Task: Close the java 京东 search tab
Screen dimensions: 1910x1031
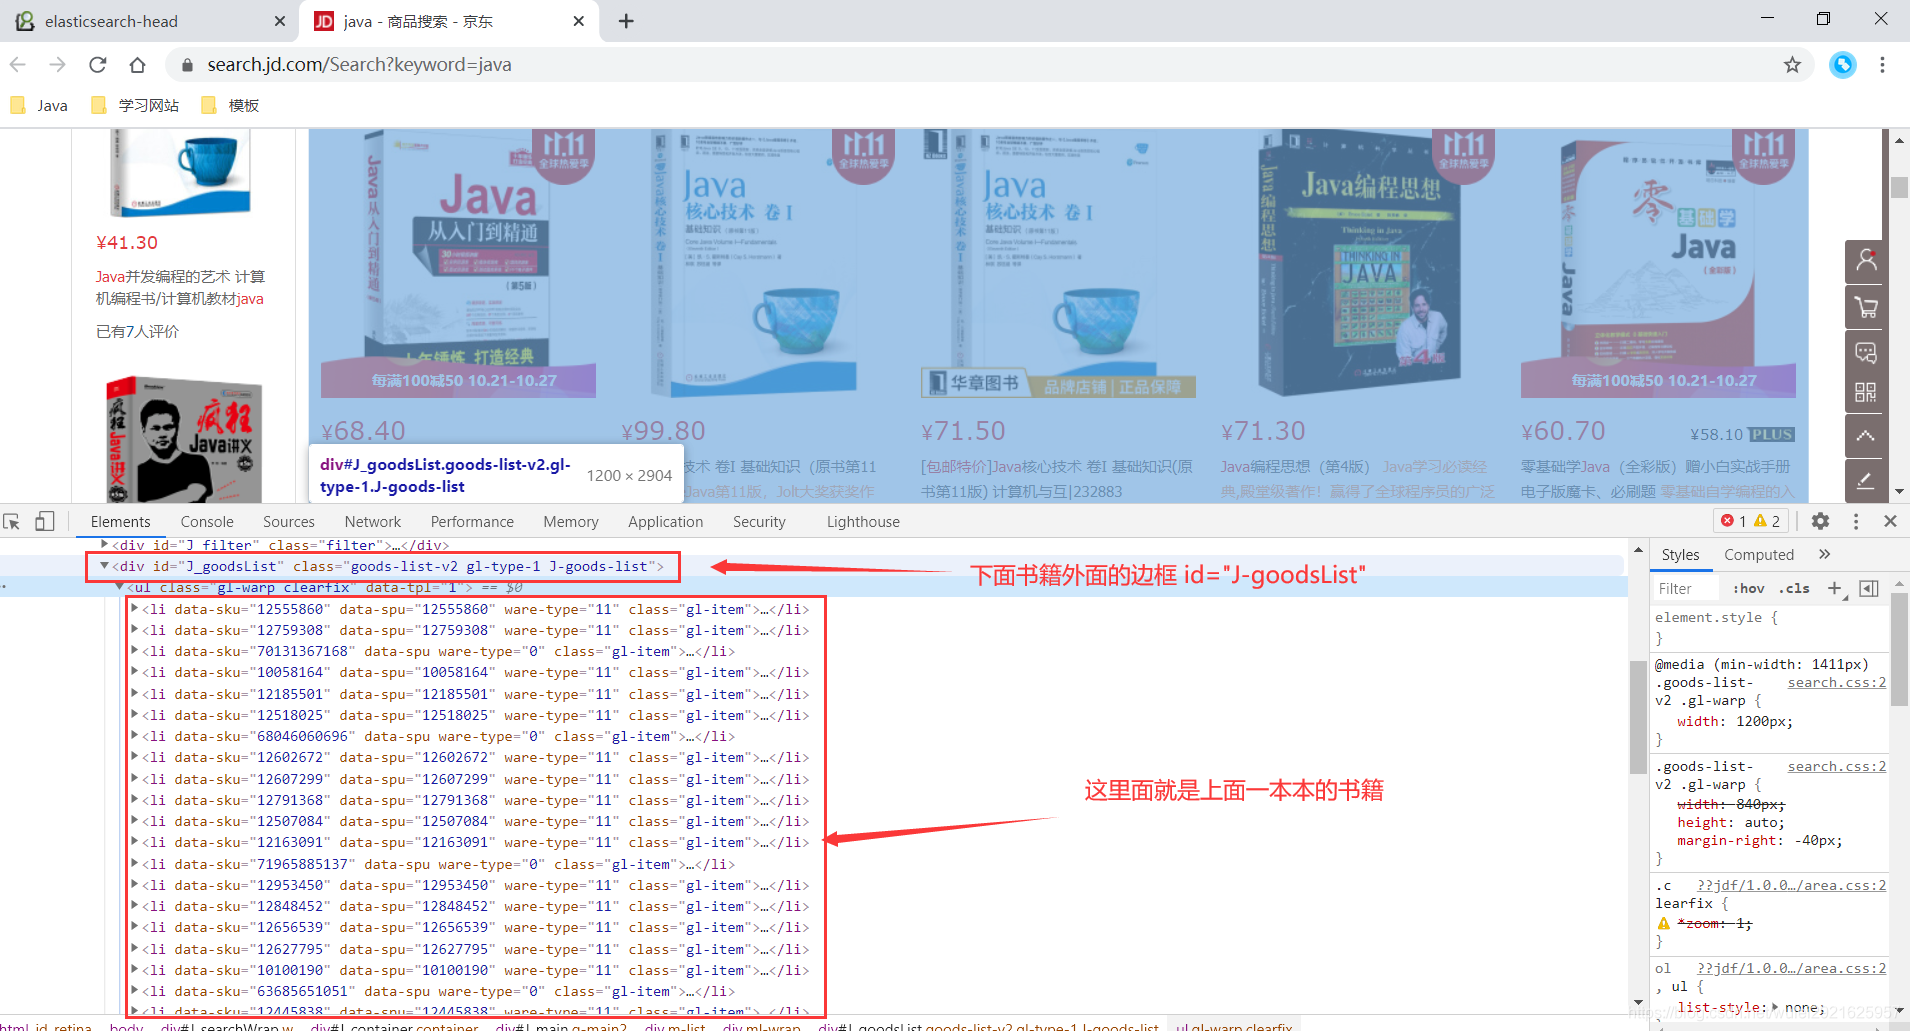Action: coord(579,21)
